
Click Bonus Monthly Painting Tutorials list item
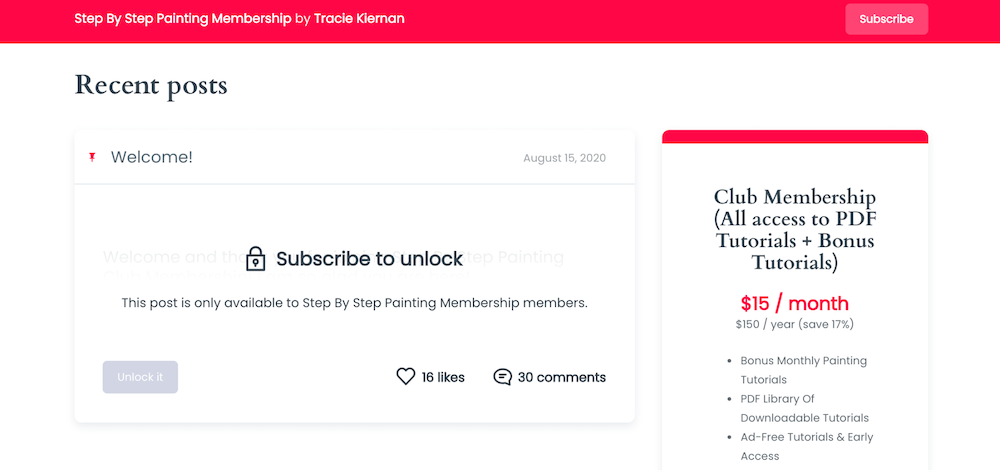[804, 370]
